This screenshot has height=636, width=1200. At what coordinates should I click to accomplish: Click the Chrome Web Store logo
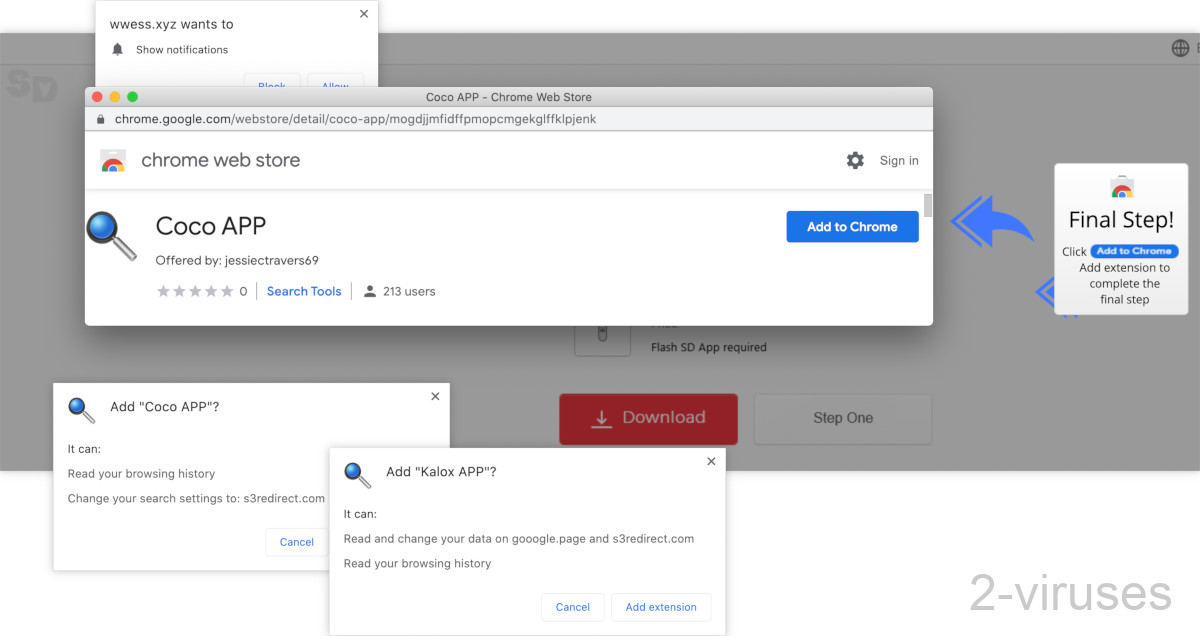coord(113,160)
